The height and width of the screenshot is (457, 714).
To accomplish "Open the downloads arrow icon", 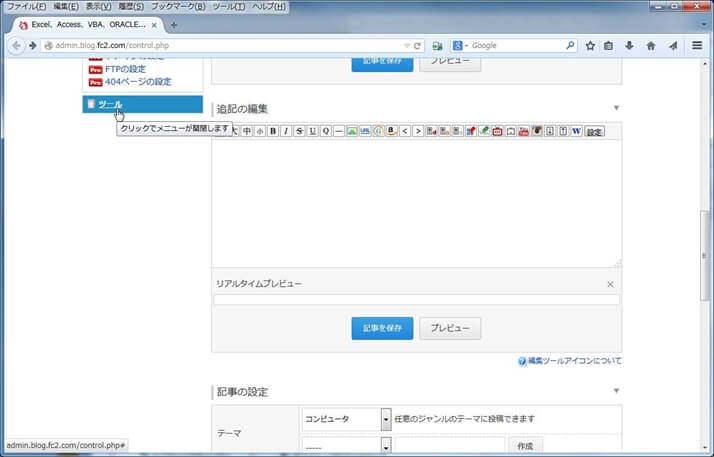I will pos(629,46).
